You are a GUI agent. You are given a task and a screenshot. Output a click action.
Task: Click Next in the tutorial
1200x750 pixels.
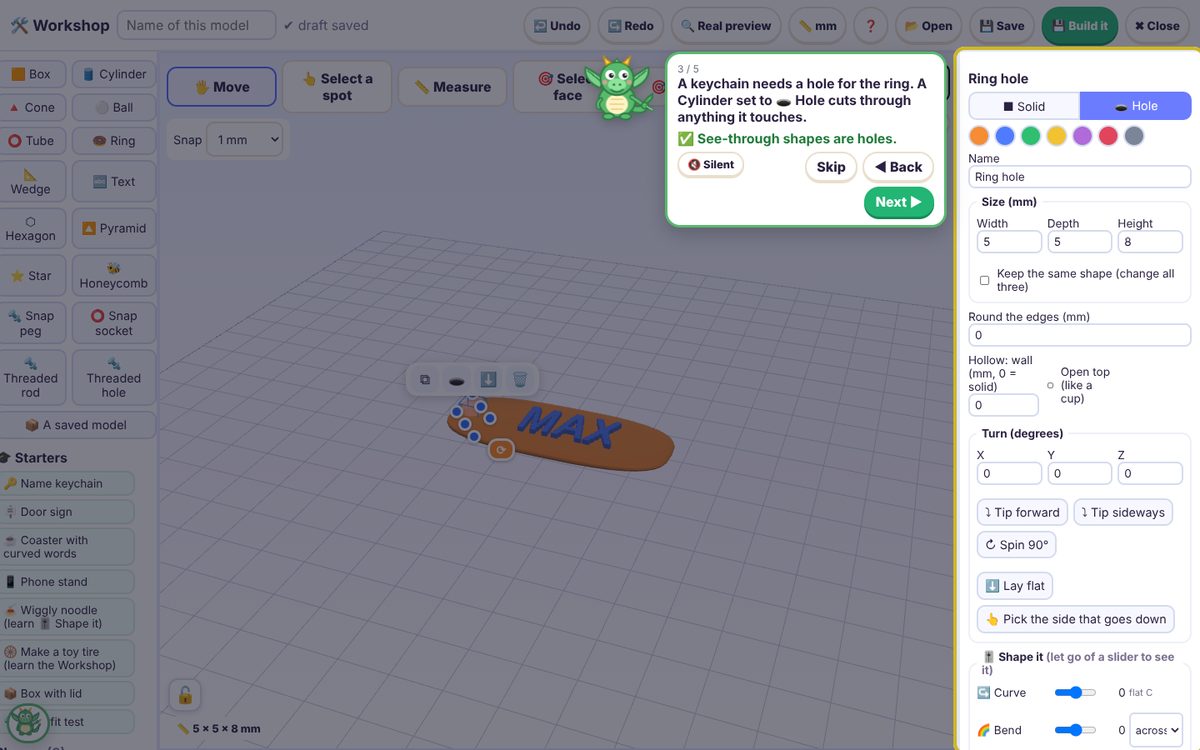[898, 202]
